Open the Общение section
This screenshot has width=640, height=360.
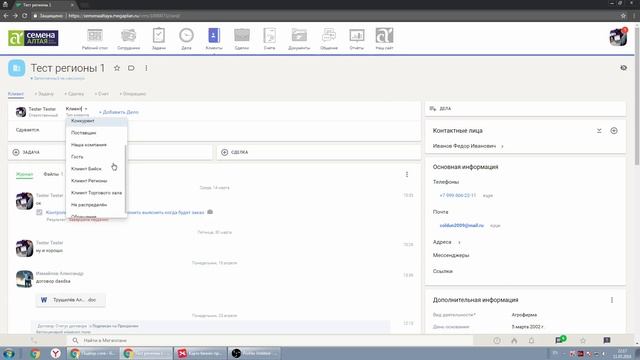coord(329,39)
